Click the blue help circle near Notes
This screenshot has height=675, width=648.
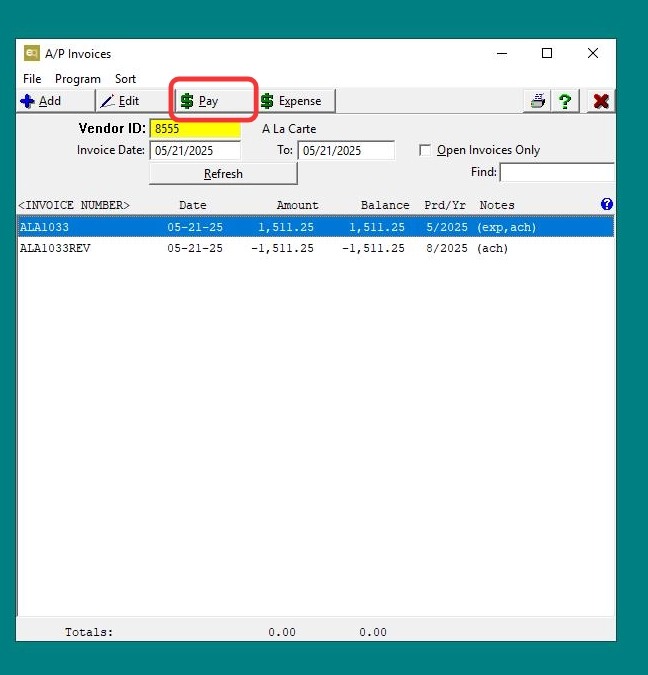click(607, 204)
